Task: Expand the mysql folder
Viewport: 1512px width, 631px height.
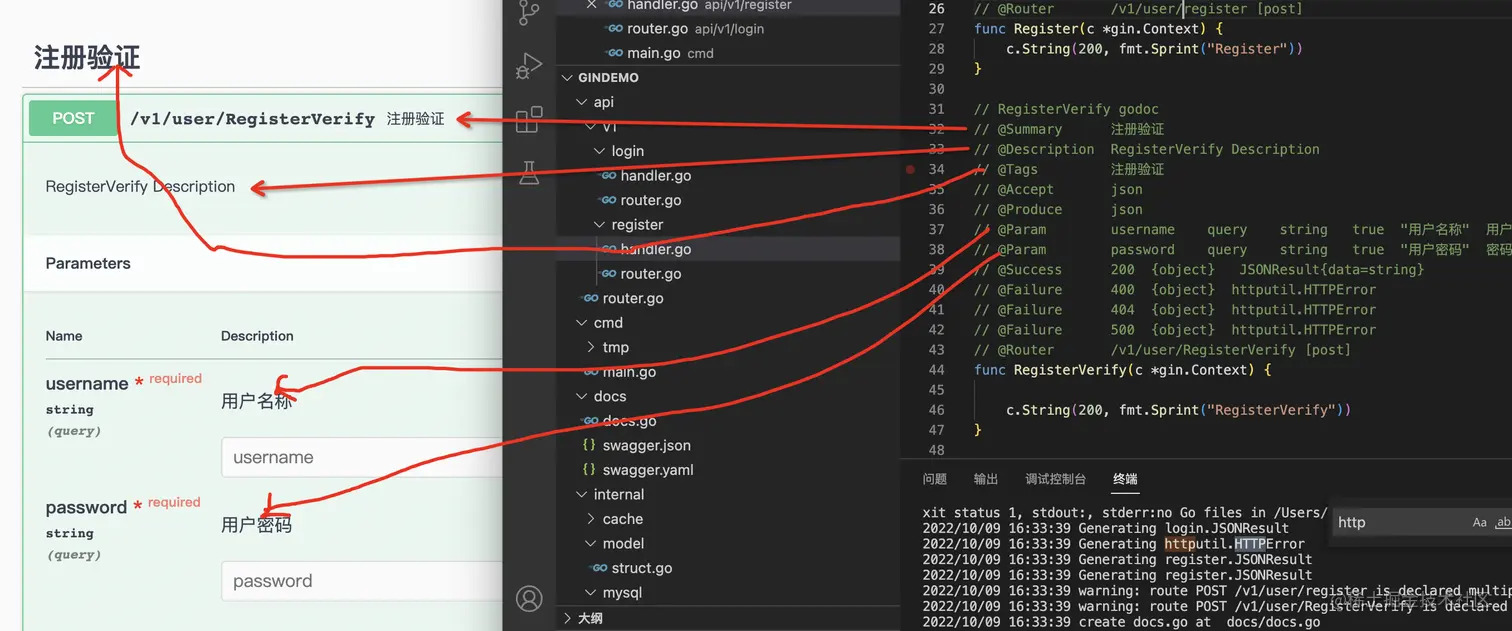Action: (591, 592)
